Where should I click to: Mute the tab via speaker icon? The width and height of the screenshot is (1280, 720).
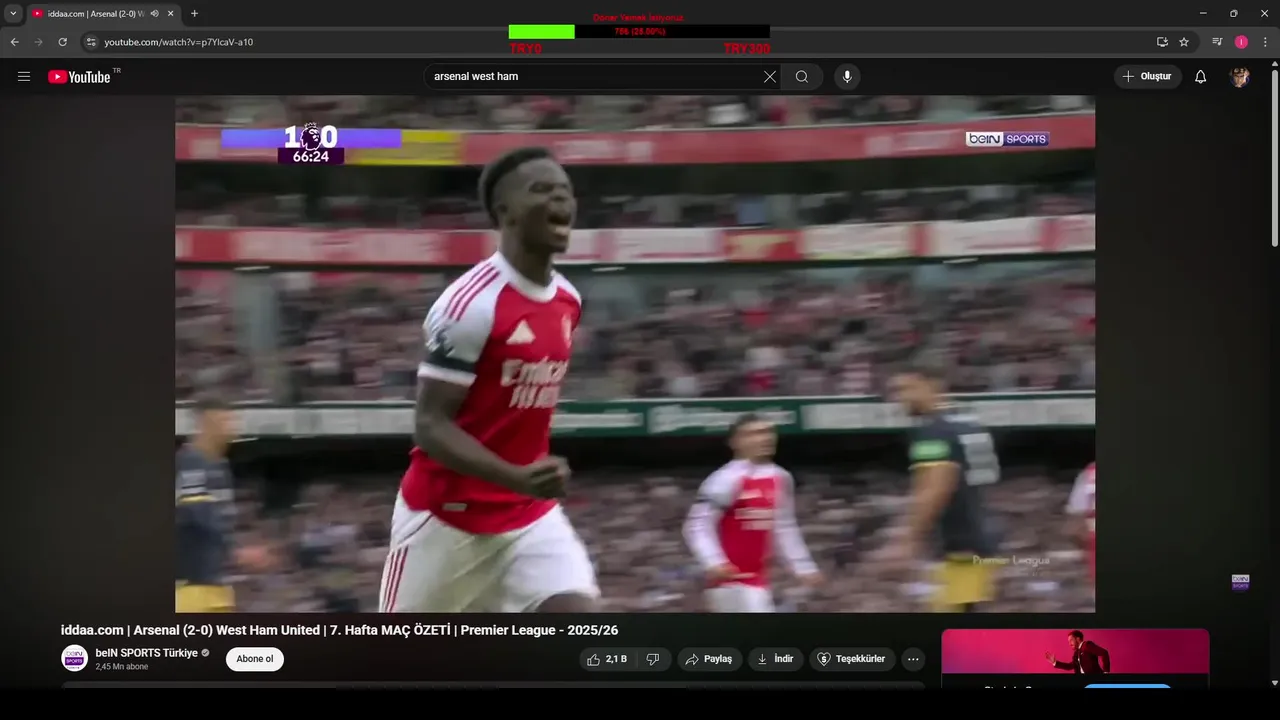(x=155, y=14)
